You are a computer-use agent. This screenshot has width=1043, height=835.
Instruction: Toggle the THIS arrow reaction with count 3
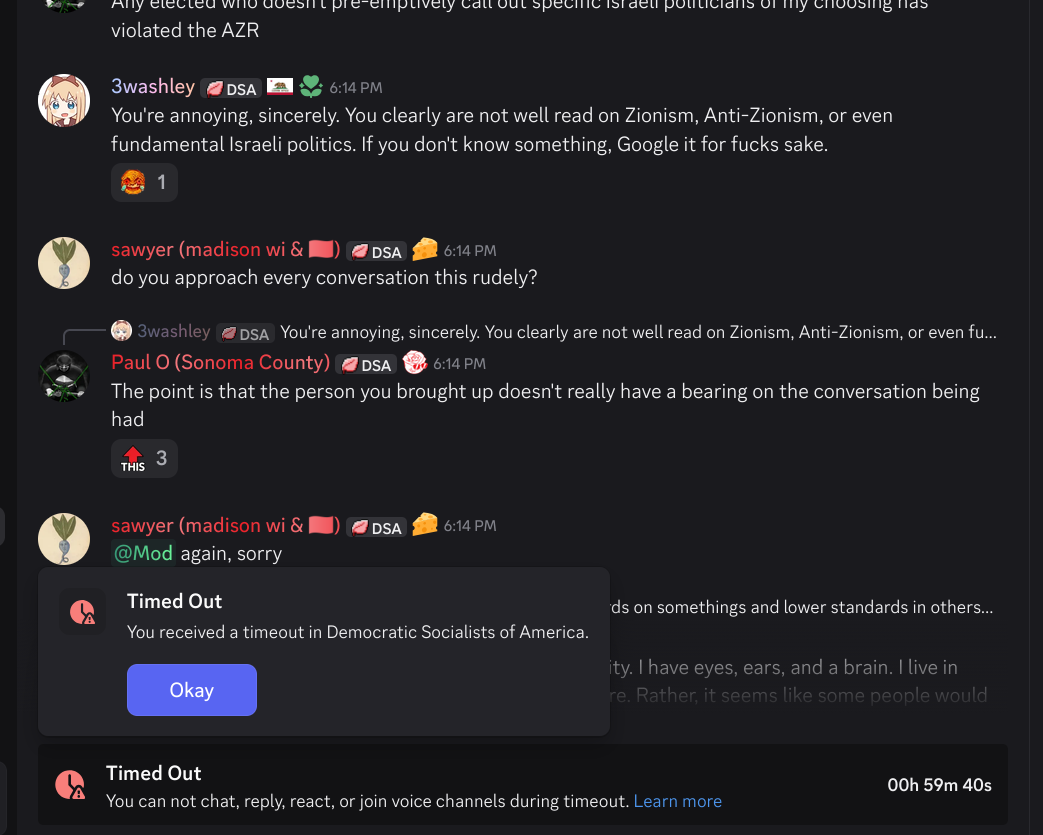[x=144, y=458]
